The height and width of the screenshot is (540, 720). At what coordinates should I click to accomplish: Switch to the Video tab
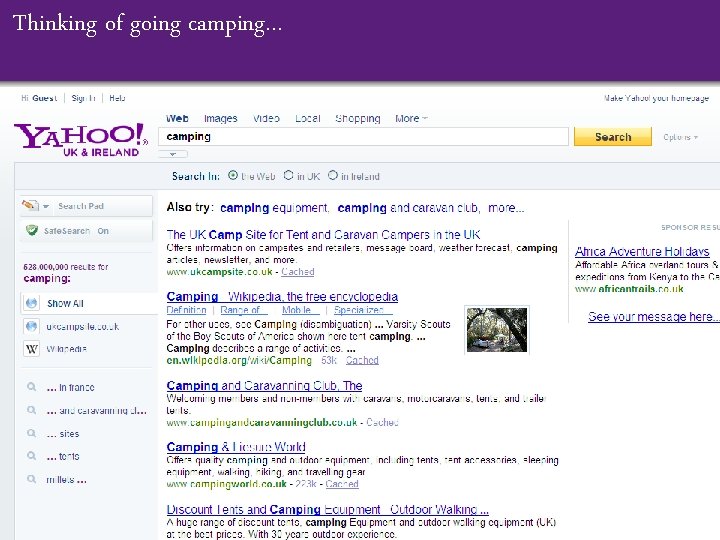pos(266,118)
